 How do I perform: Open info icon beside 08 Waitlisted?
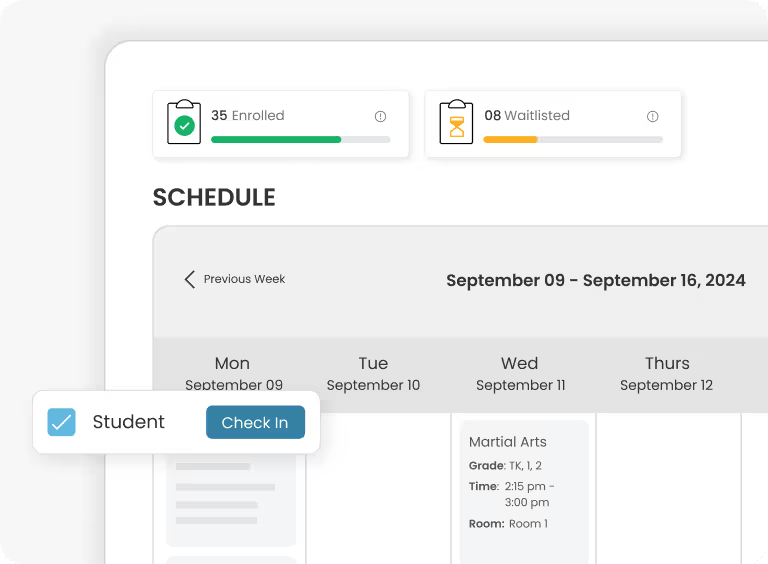(x=653, y=116)
